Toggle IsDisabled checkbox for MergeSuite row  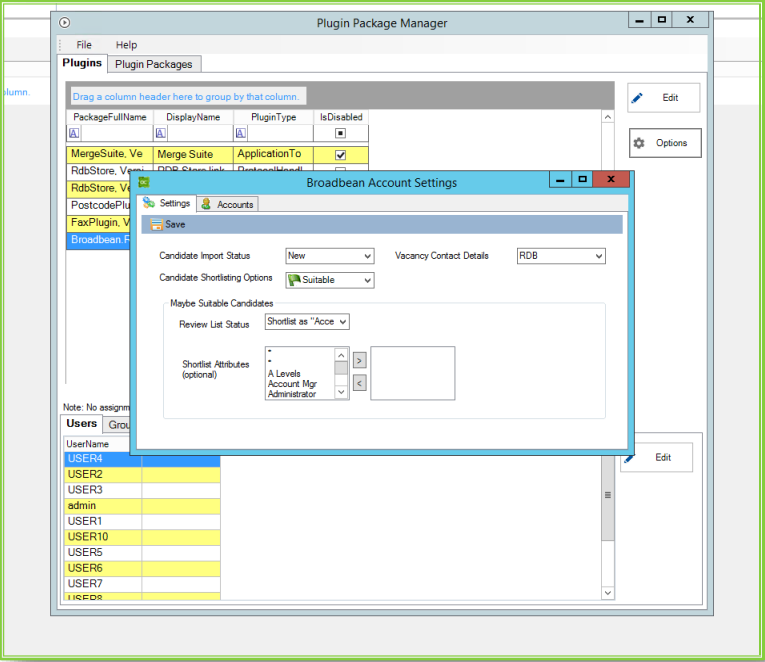[x=341, y=155]
